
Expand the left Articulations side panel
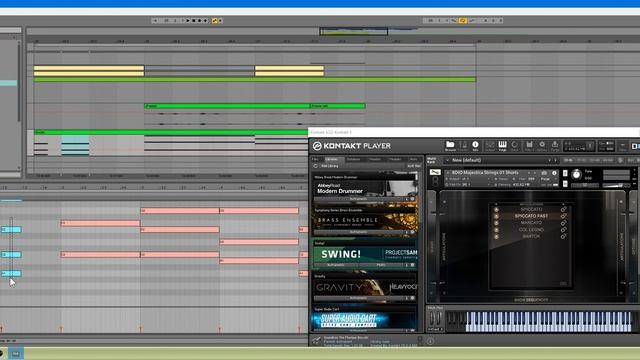(444, 247)
